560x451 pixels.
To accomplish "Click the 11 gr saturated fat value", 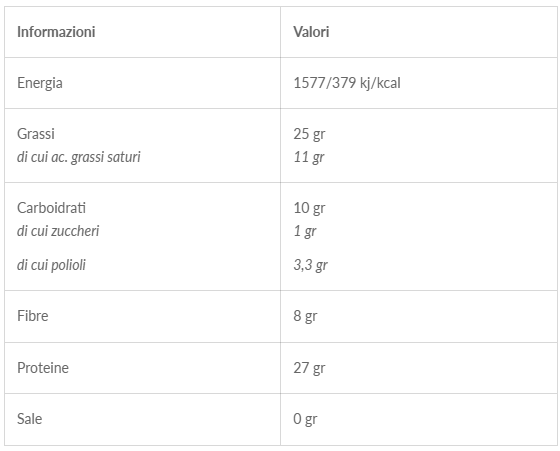I will 309,157.
